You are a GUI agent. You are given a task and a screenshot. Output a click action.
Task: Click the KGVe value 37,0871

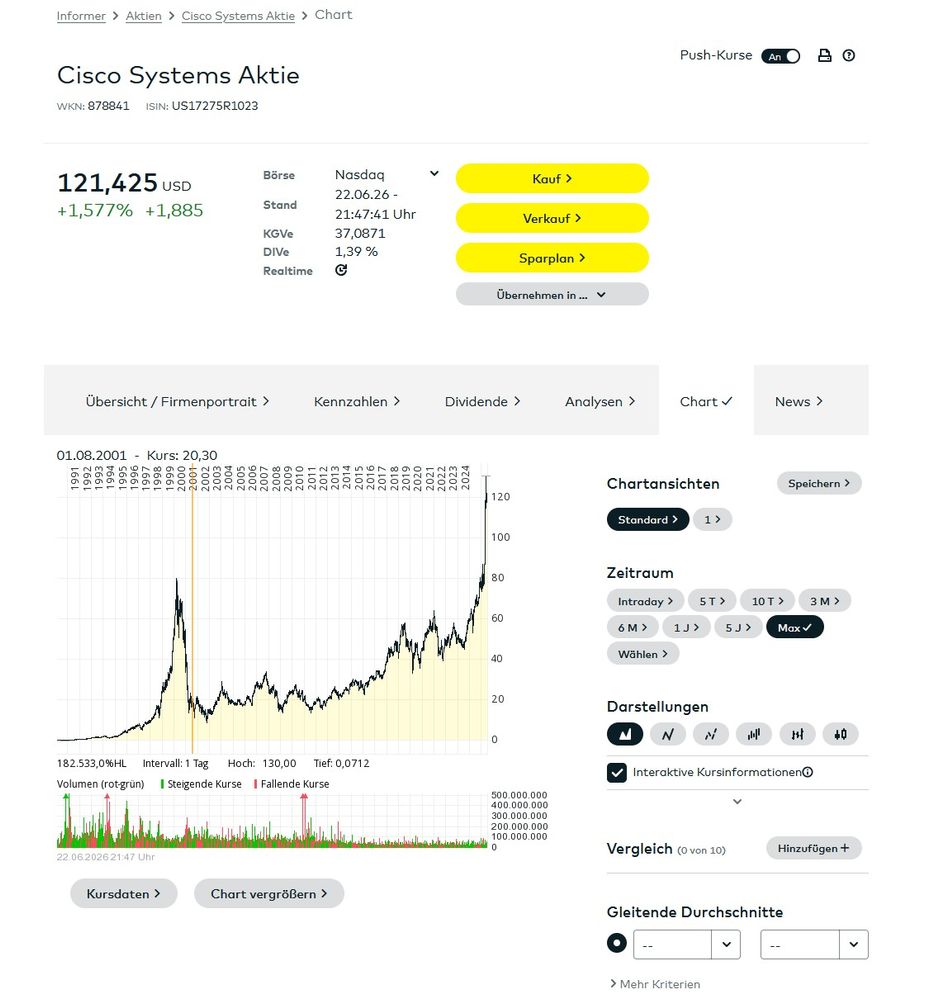pos(360,233)
